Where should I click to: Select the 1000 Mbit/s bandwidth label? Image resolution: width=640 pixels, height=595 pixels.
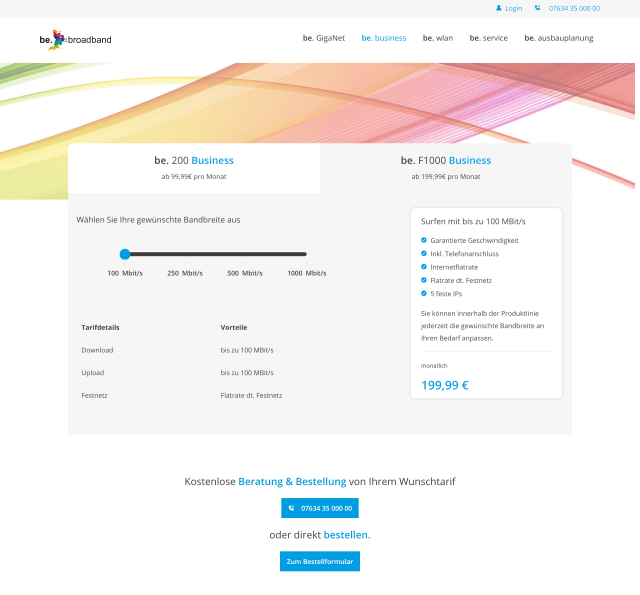307,273
